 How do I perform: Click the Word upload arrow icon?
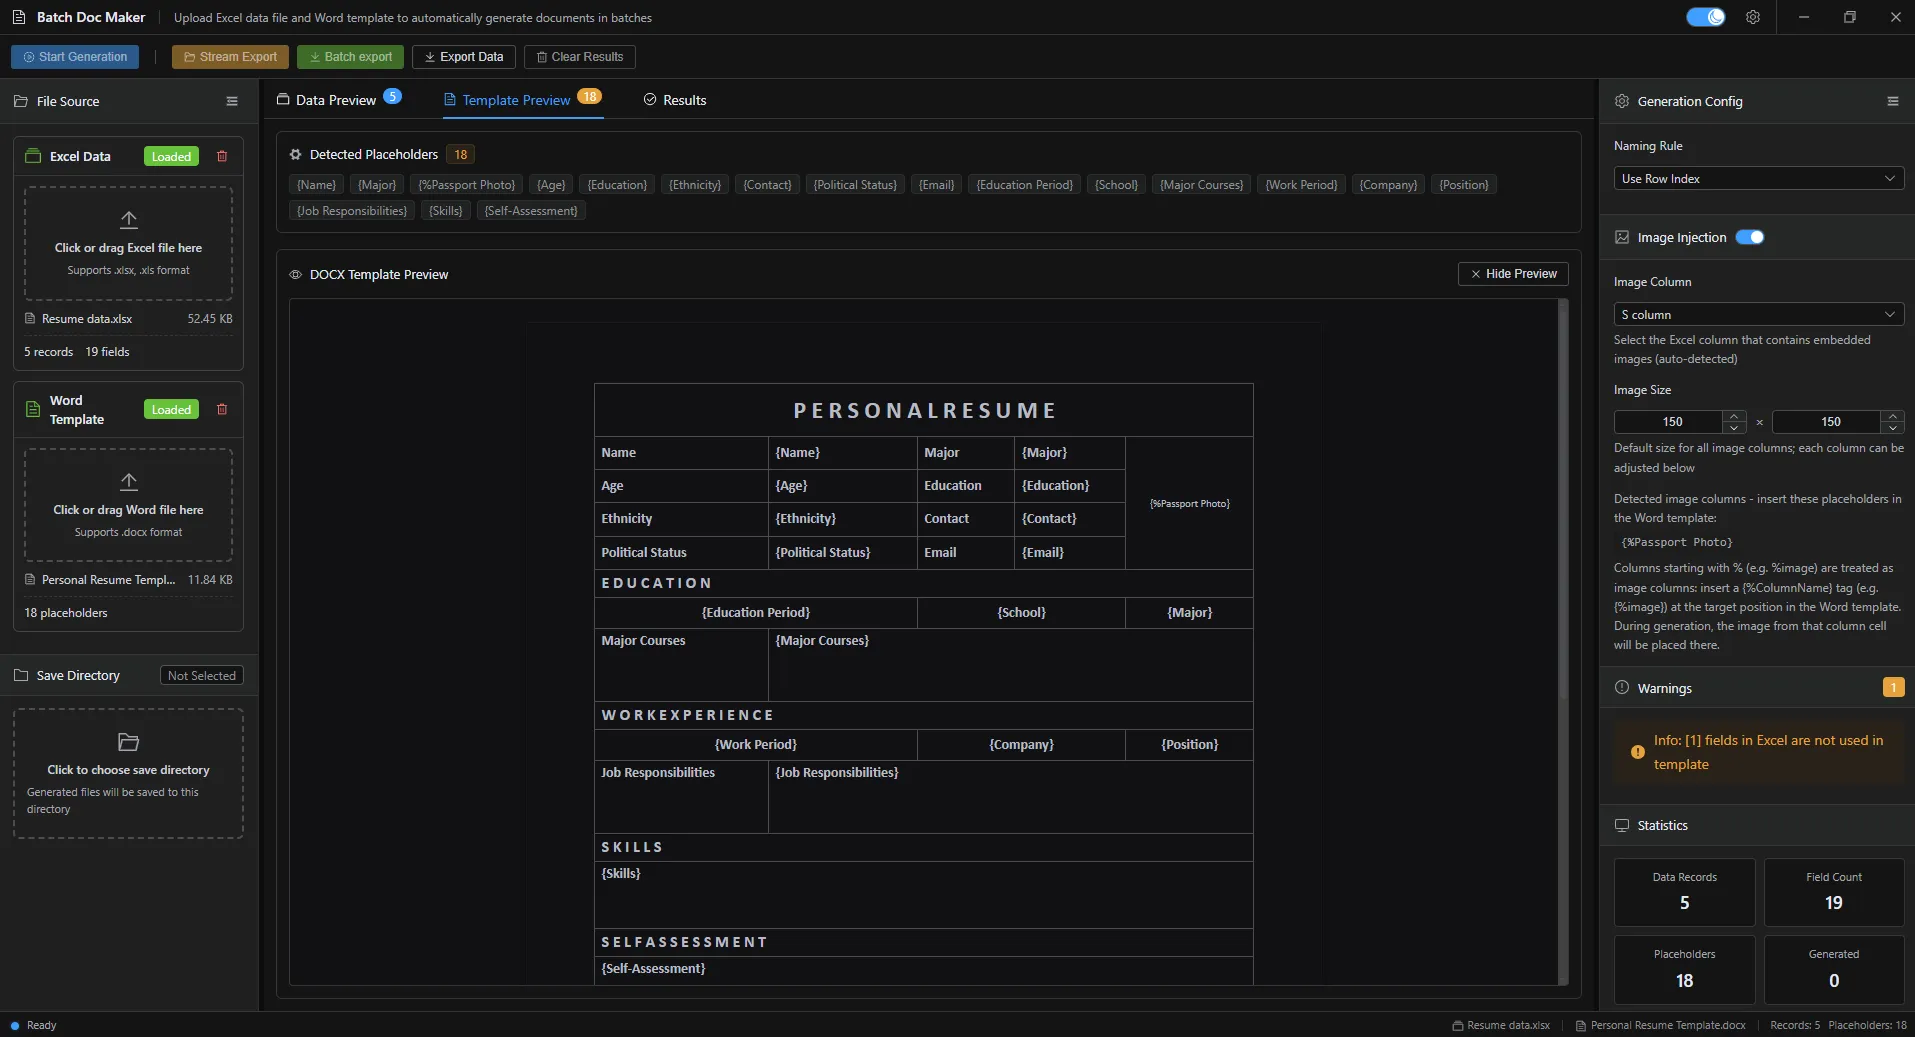129,481
